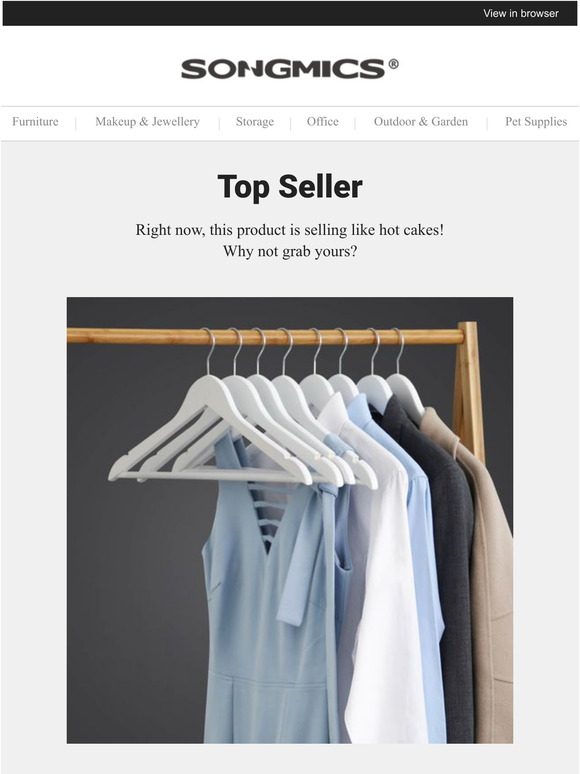The width and height of the screenshot is (580, 774).
Task: Click the Why not grab yours line
Action: [x=290, y=251]
